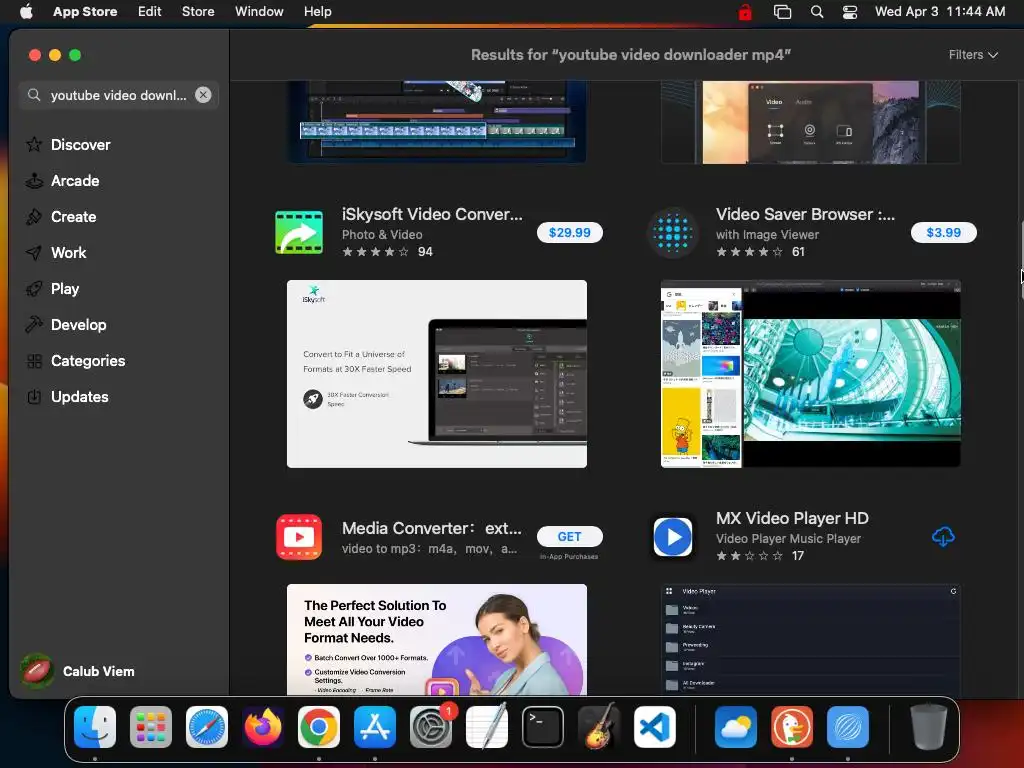This screenshot has width=1024, height=768.
Task: View Video Saver Browser screenshot preview
Action: pos(810,374)
